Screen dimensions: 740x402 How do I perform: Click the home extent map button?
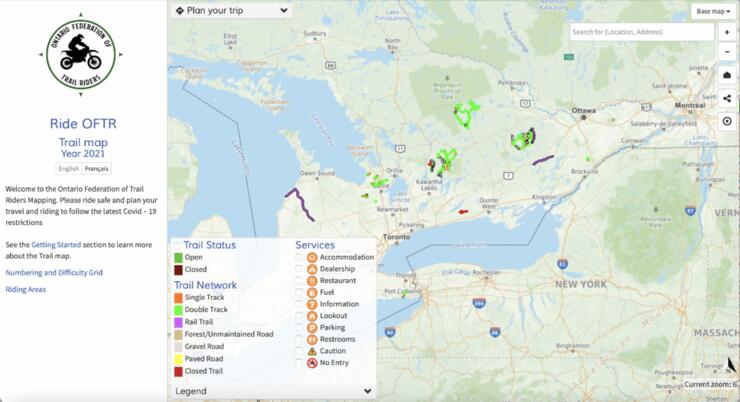coord(727,75)
